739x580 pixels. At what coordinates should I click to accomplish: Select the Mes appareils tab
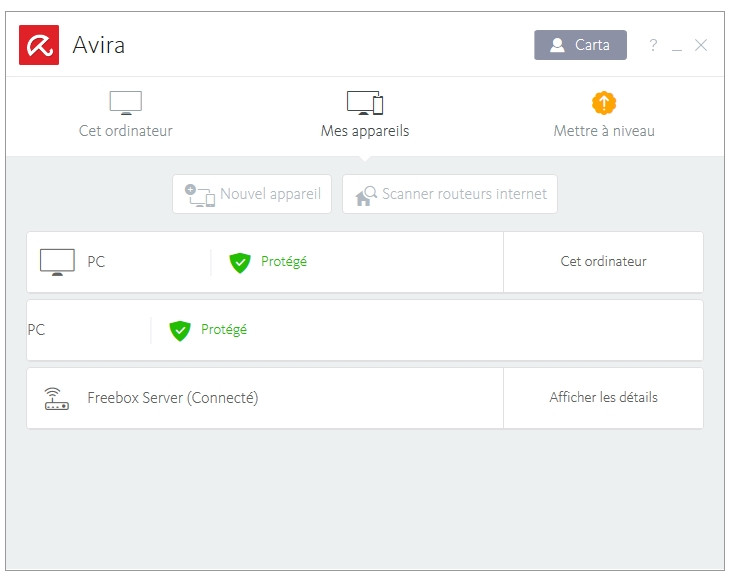pos(364,131)
